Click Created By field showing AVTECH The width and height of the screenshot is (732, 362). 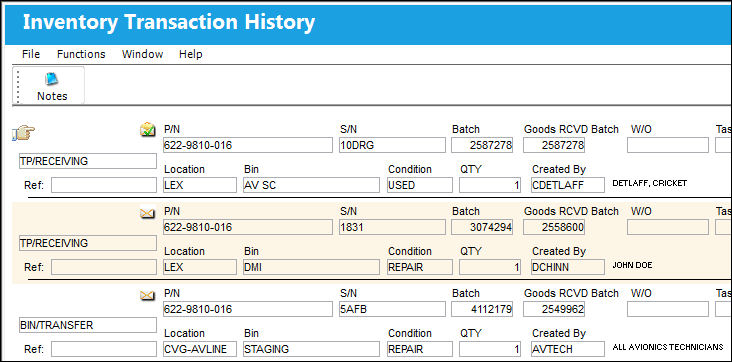(568, 349)
